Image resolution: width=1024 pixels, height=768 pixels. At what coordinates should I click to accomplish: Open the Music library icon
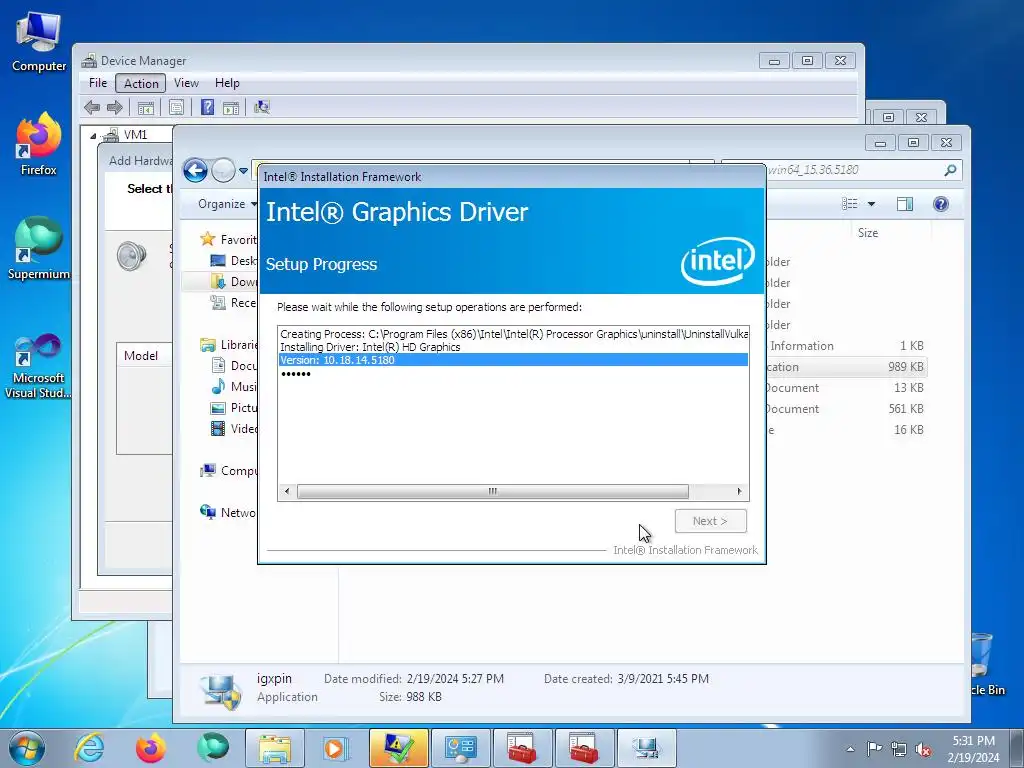[x=218, y=387]
